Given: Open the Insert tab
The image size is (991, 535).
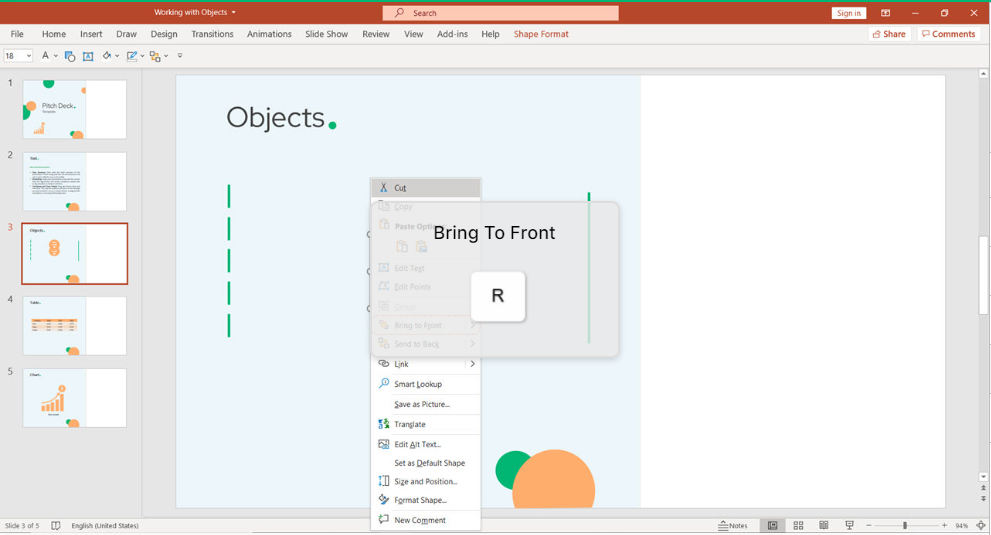Looking at the screenshot, I should pyautogui.click(x=91, y=34).
